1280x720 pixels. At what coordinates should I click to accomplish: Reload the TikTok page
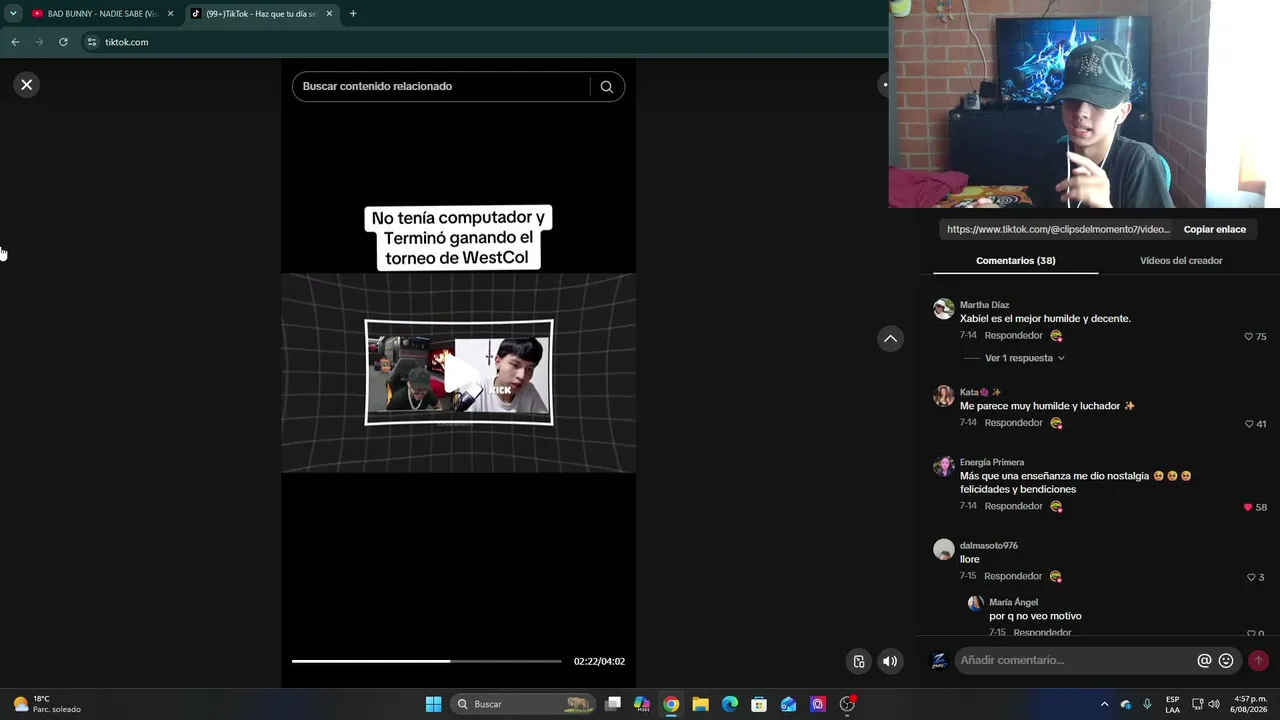point(63,42)
